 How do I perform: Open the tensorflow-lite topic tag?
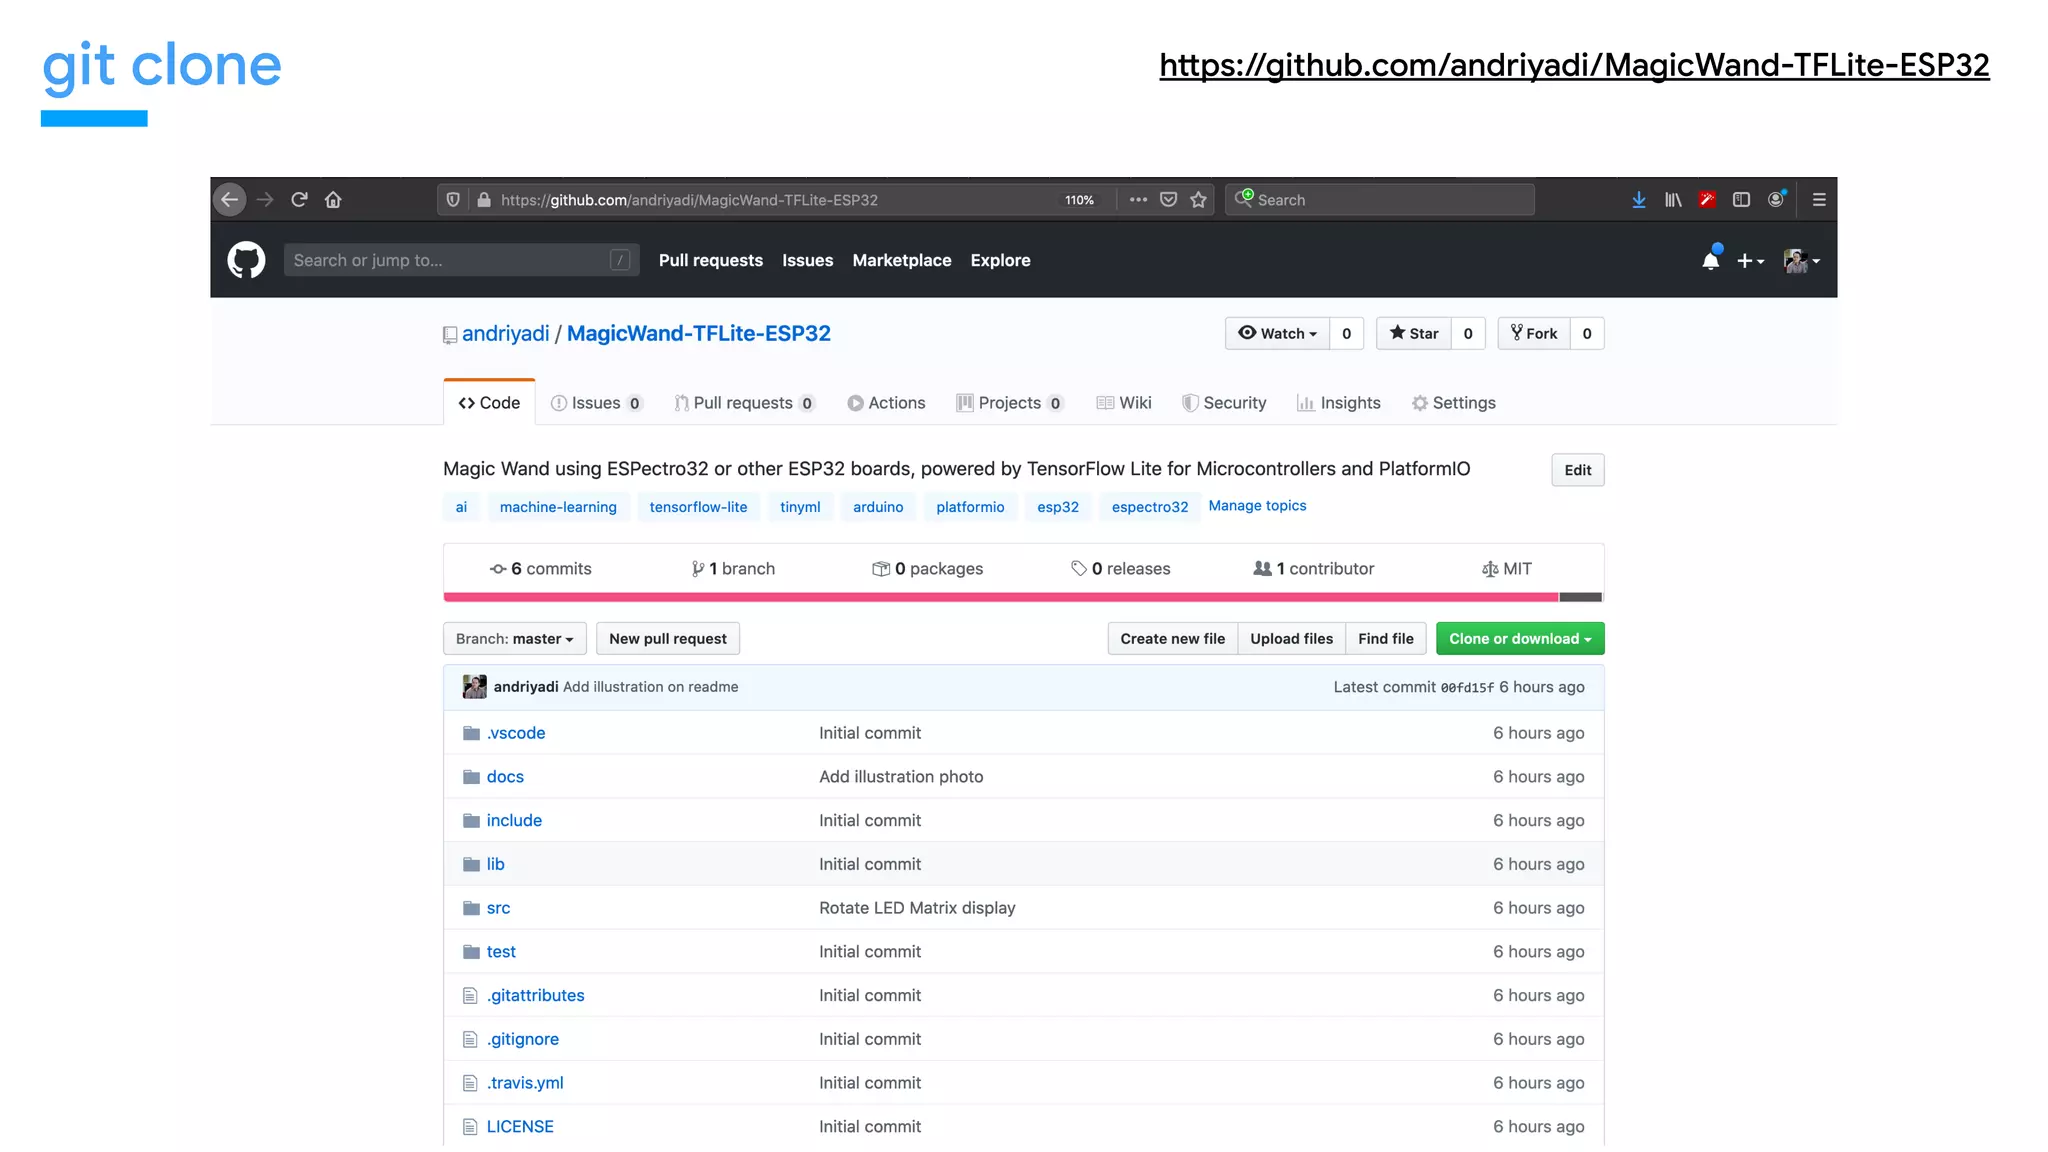(x=698, y=507)
